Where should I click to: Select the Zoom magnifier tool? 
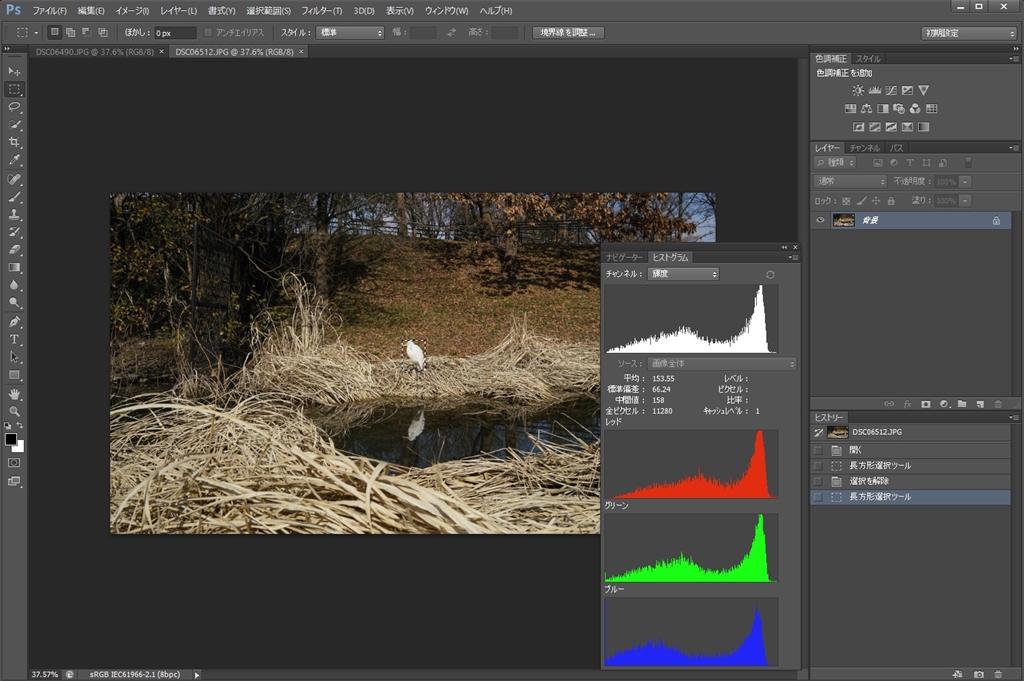tap(15, 411)
